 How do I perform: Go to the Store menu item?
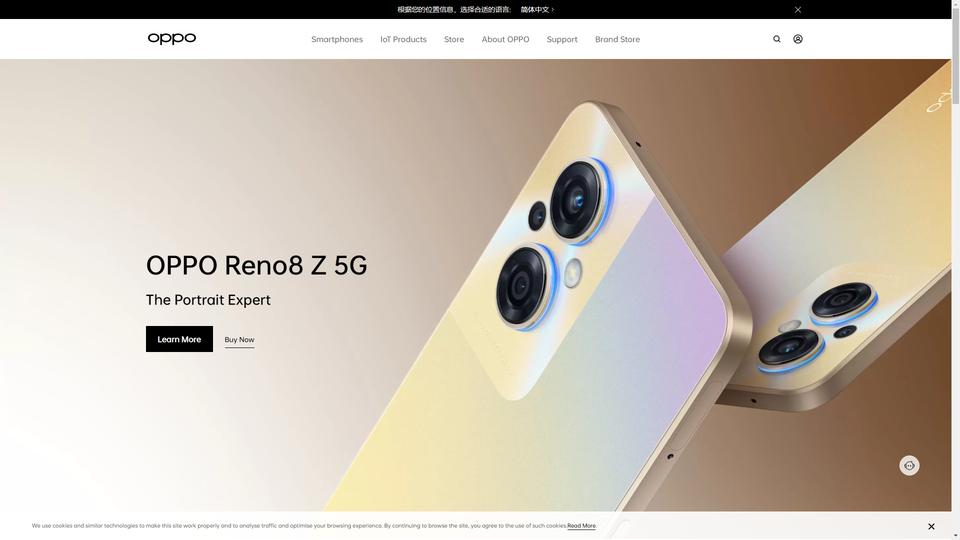[x=454, y=39]
